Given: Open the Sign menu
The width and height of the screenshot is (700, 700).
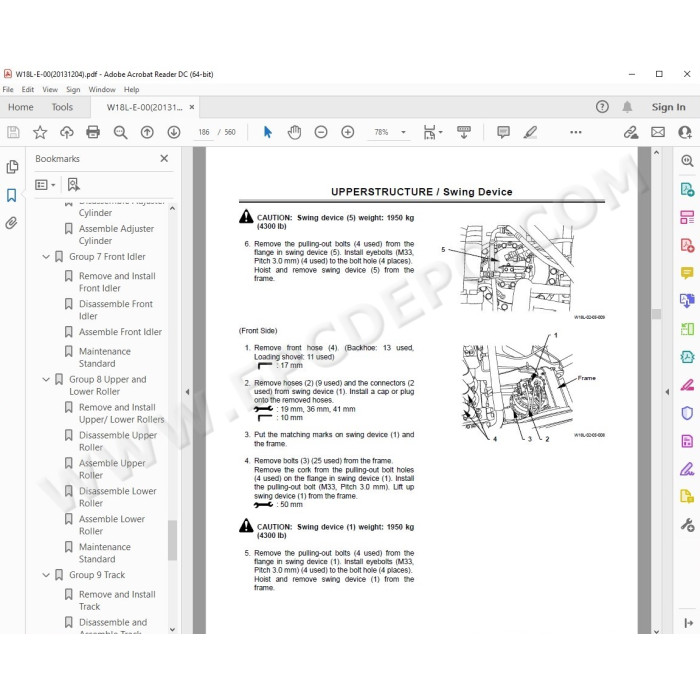Looking at the screenshot, I should coord(73,89).
